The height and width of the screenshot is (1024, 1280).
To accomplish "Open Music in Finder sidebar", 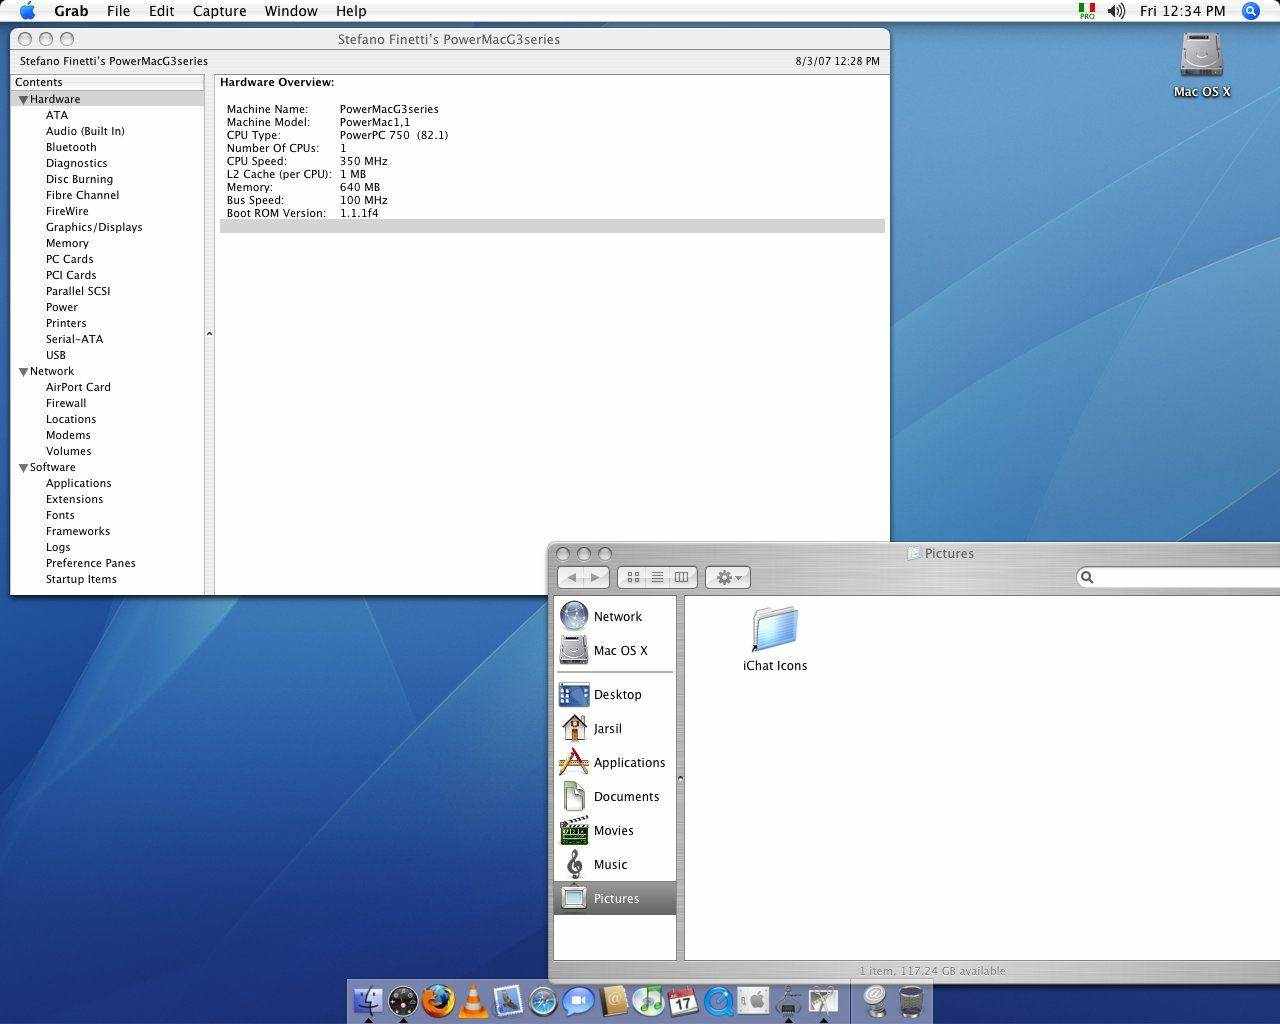I will point(614,864).
